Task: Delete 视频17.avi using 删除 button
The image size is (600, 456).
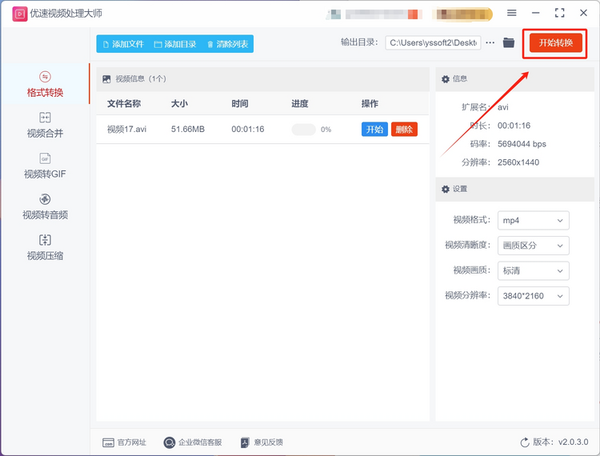Action: pos(404,129)
